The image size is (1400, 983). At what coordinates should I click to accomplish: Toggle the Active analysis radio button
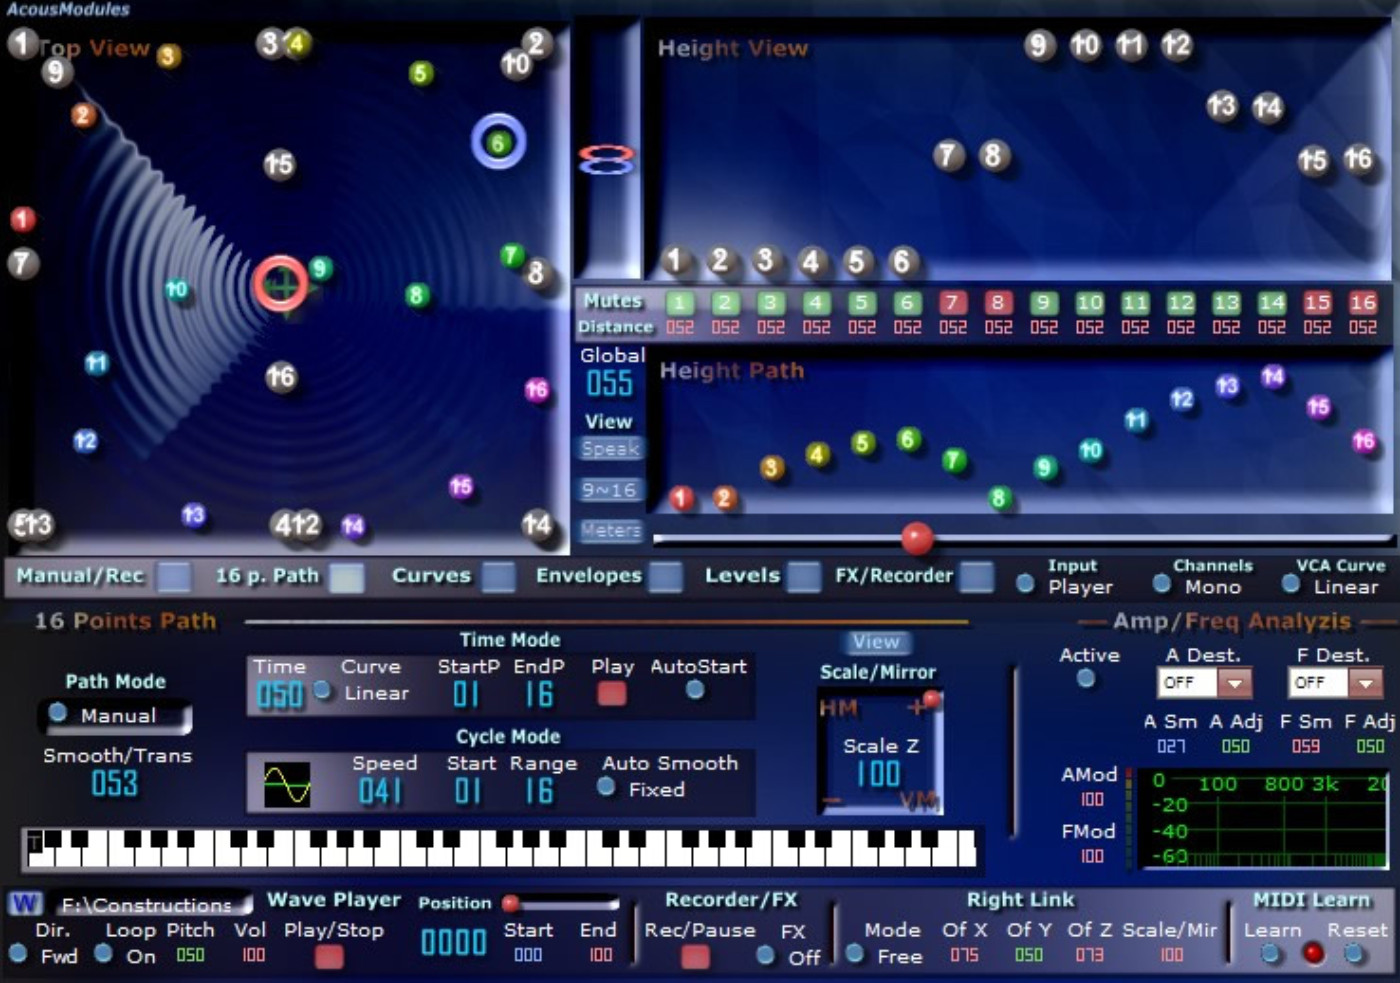(1086, 679)
